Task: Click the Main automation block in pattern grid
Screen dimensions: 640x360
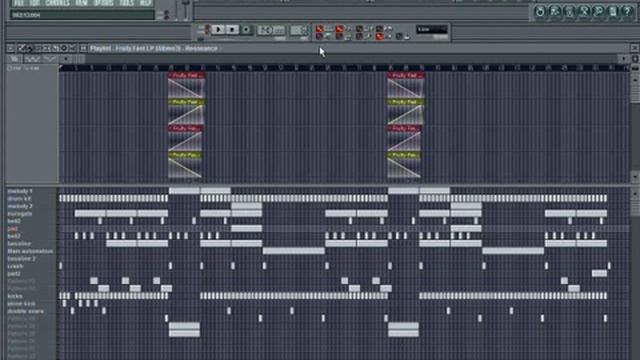Action: (x=294, y=251)
